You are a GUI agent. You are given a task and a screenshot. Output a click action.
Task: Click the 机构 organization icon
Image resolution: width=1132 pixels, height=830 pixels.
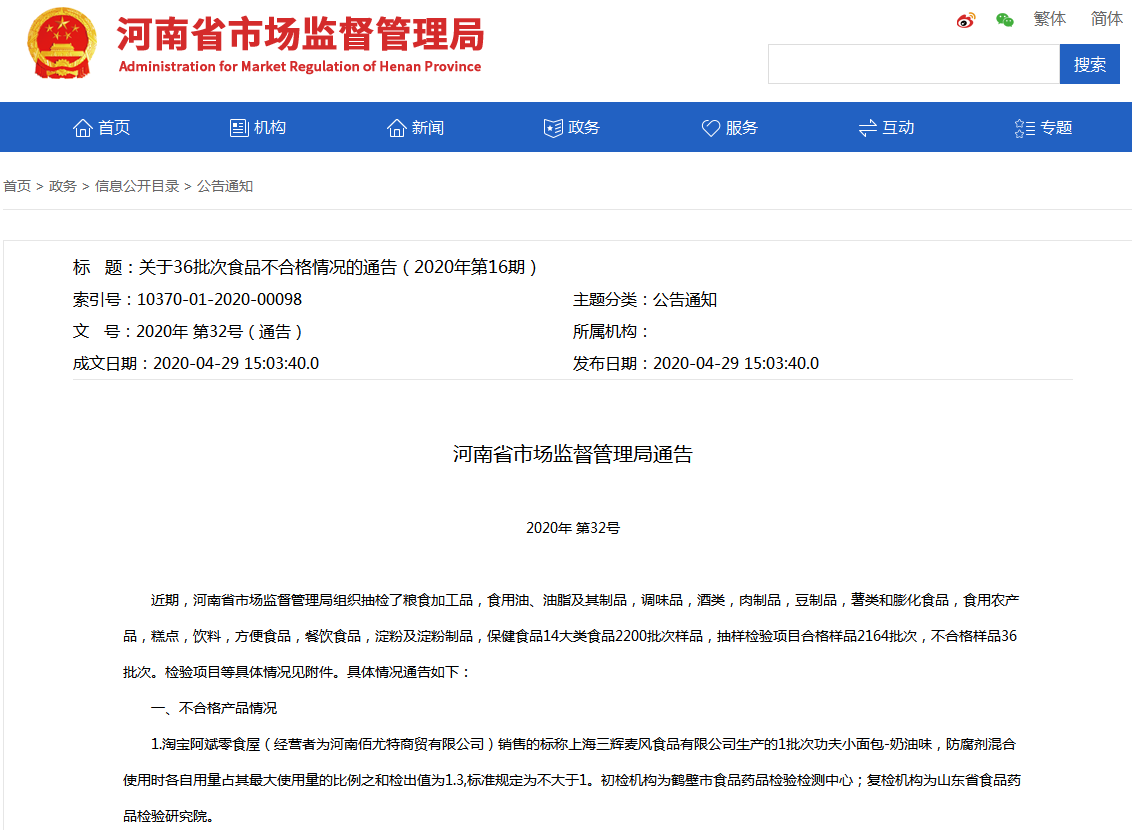click(238, 126)
